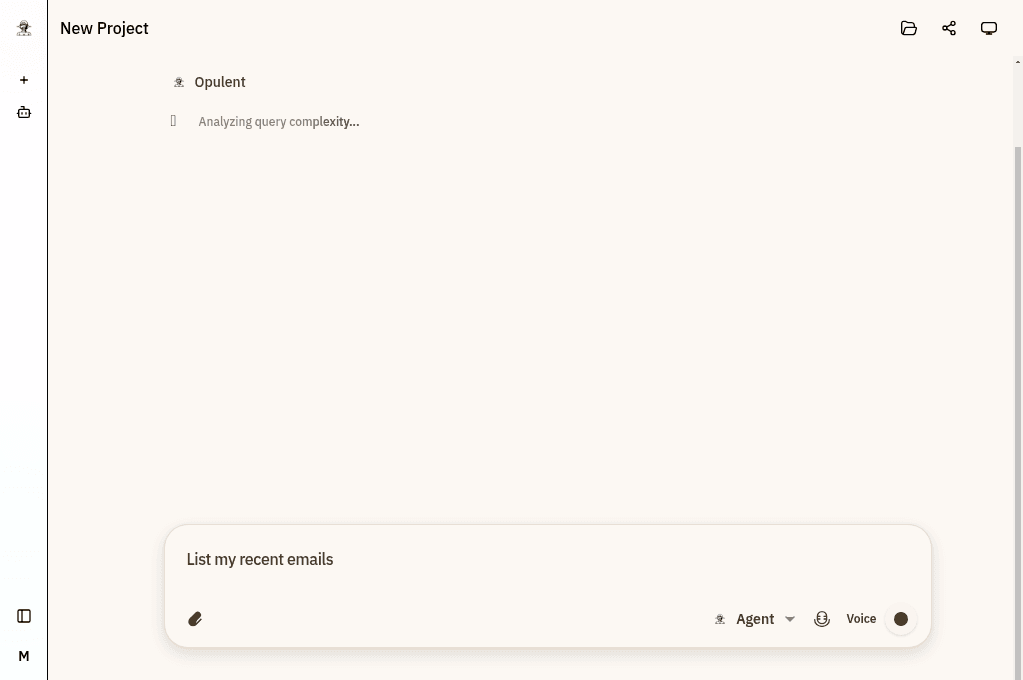Select the New Project title
Screen dimensions: 1023x680
point(104,28)
